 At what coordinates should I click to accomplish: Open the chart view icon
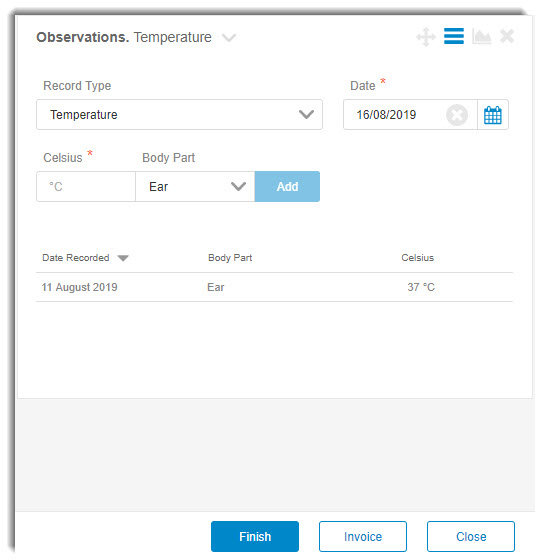point(481,36)
